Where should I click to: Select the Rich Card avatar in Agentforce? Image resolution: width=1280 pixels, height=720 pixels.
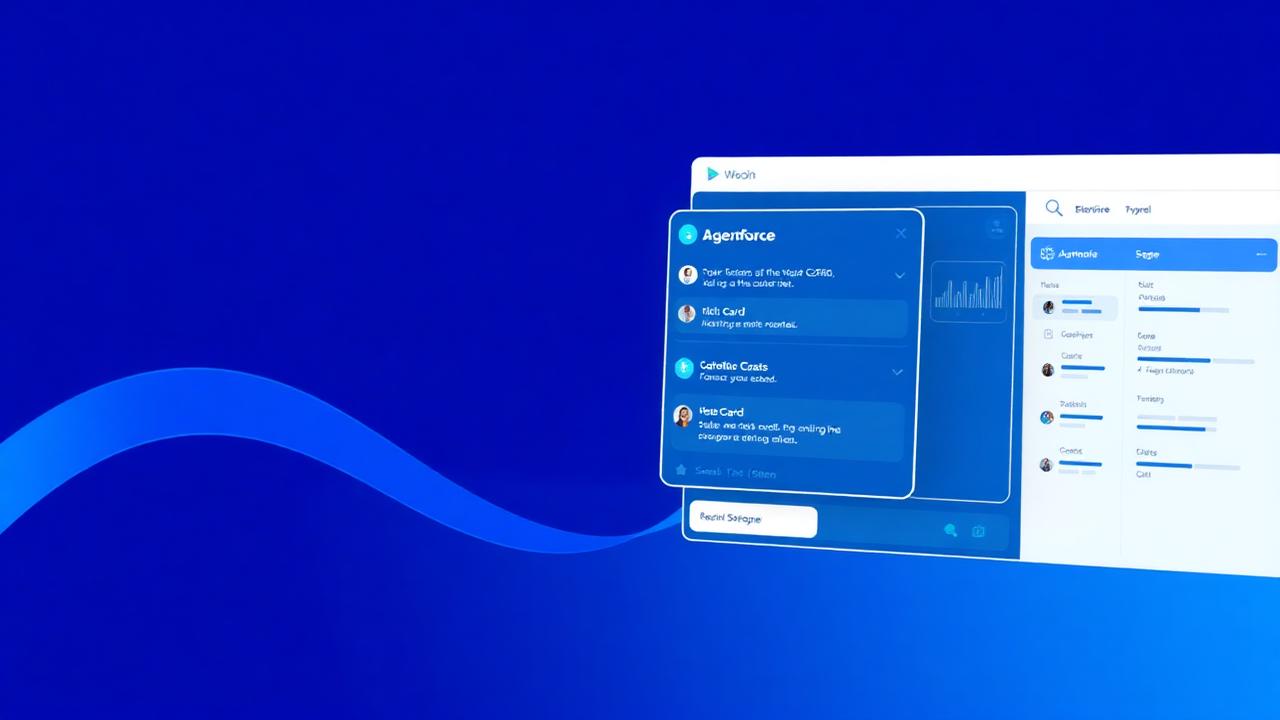[686, 314]
